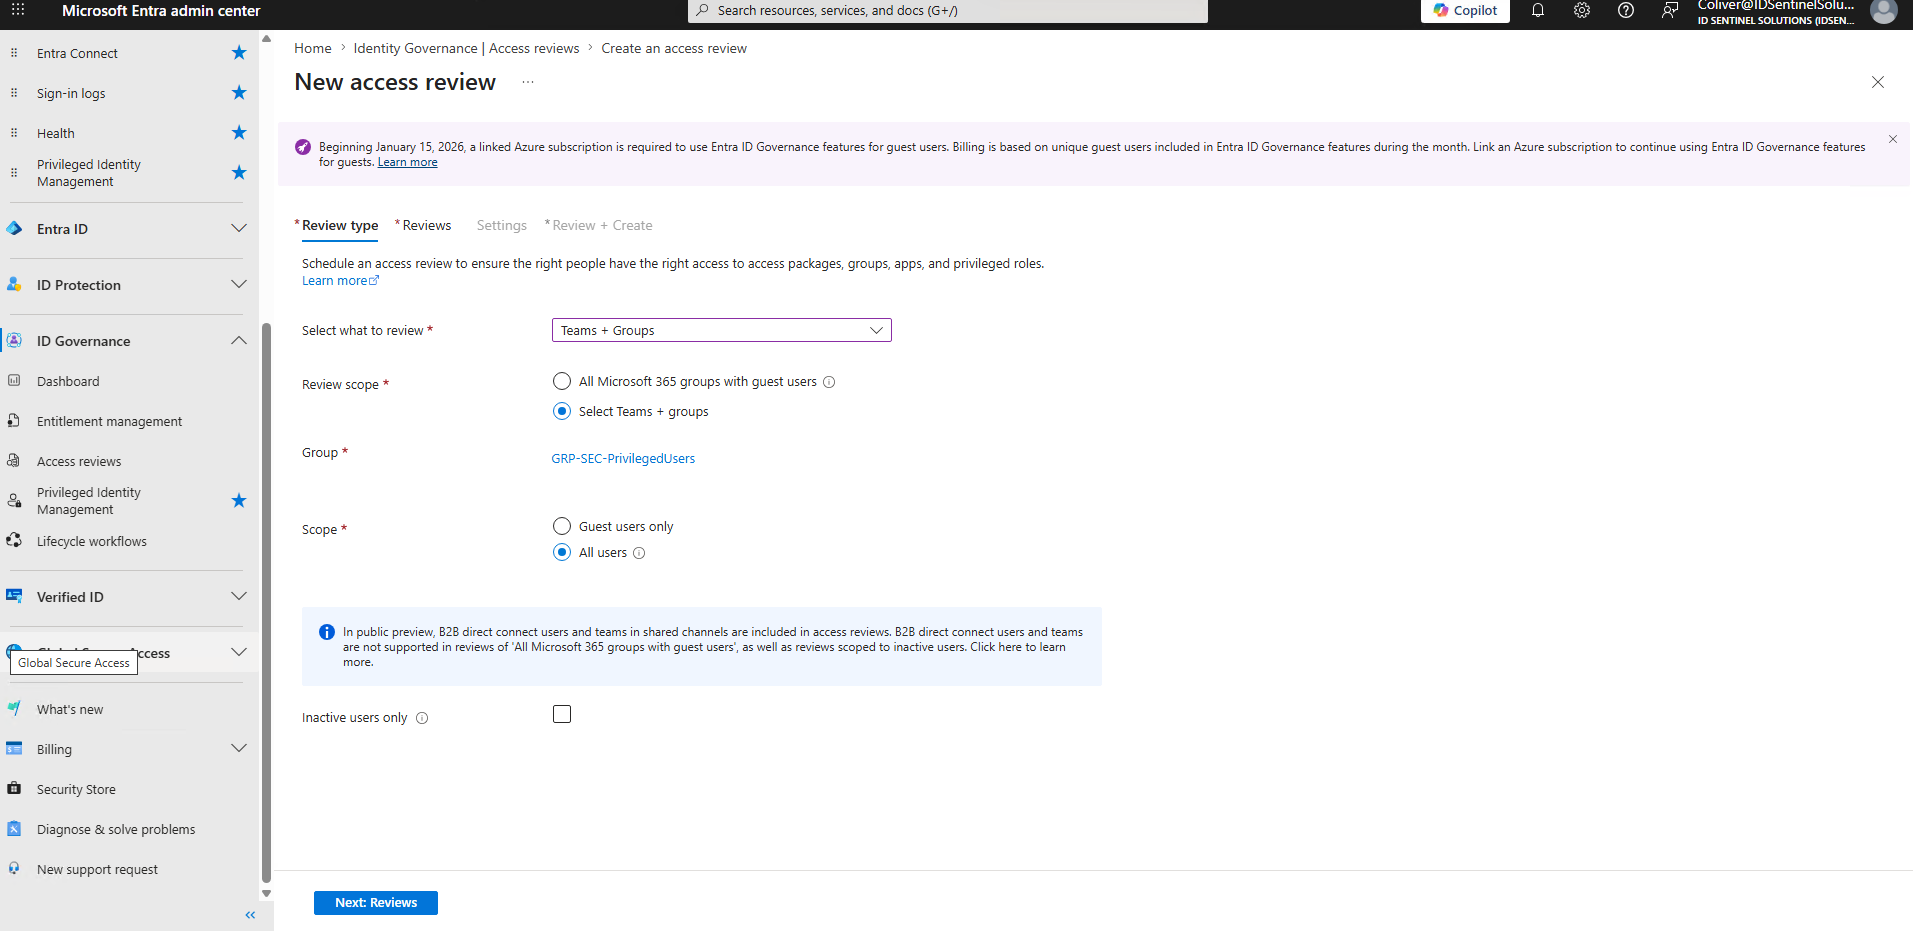The width and height of the screenshot is (1913, 931).
Task: Dismiss the Azure subscription banner
Action: coord(1893,139)
